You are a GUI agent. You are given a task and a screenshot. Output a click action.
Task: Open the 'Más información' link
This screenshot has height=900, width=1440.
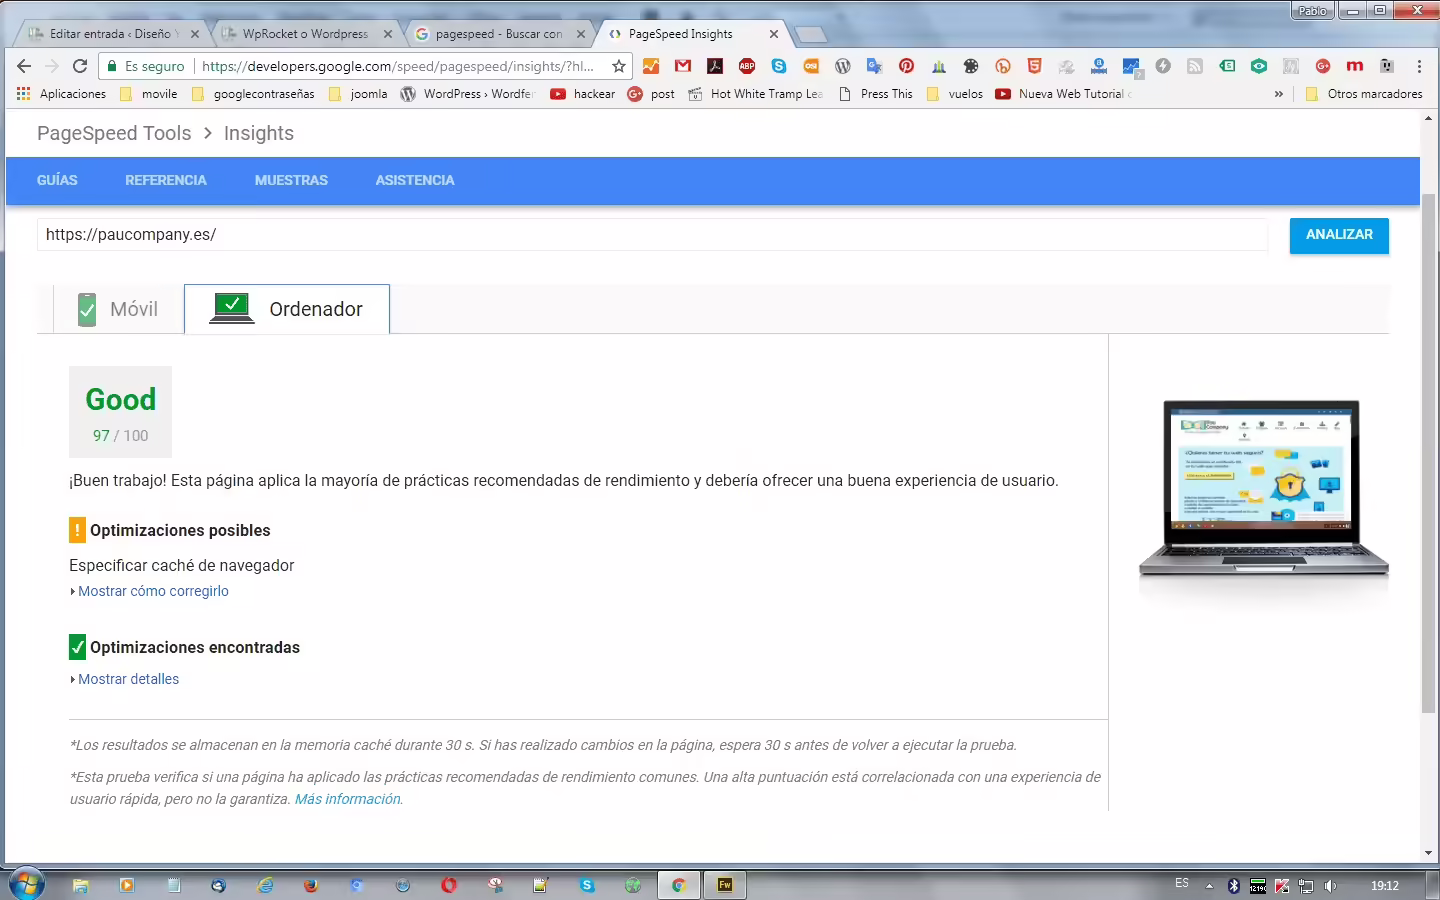pyautogui.click(x=347, y=799)
